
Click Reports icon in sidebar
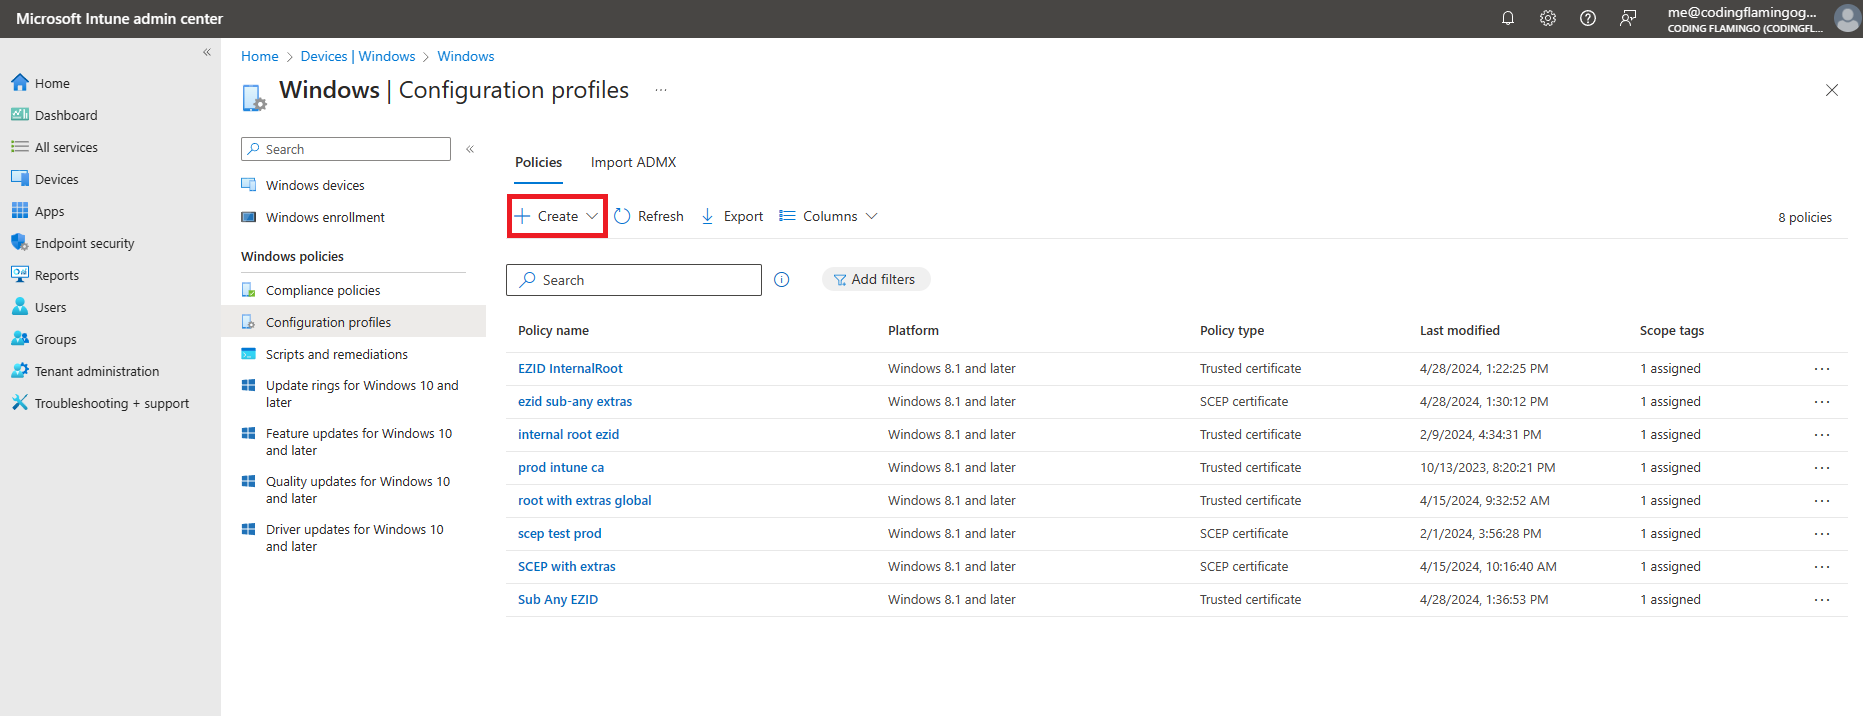[20, 275]
